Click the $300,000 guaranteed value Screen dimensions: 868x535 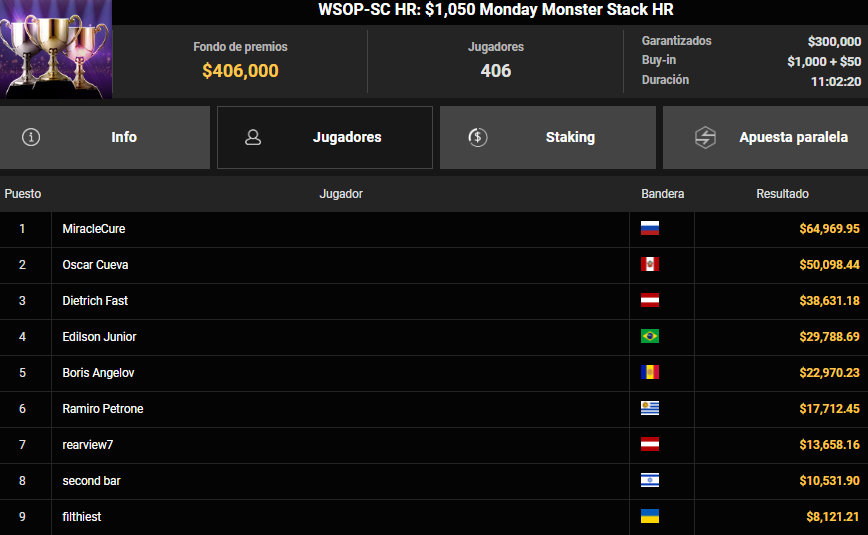pyautogui.click(x=834, y=42)
